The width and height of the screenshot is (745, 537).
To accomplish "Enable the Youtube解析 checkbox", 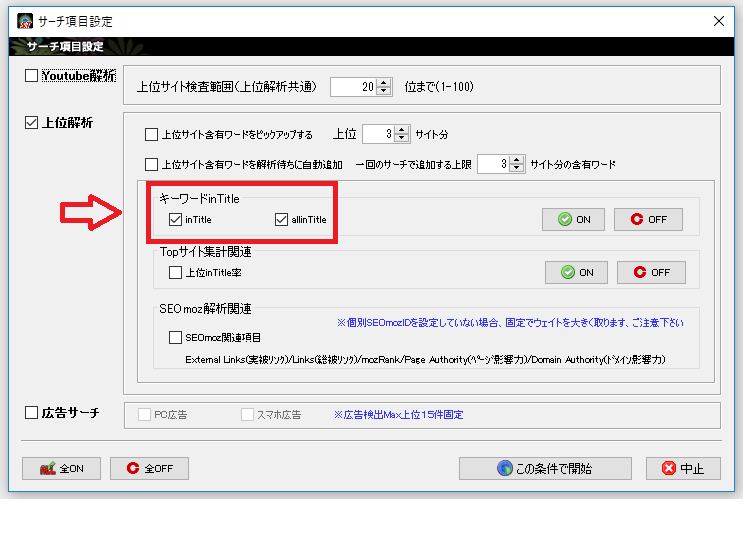I will click(x=31, y=76).
